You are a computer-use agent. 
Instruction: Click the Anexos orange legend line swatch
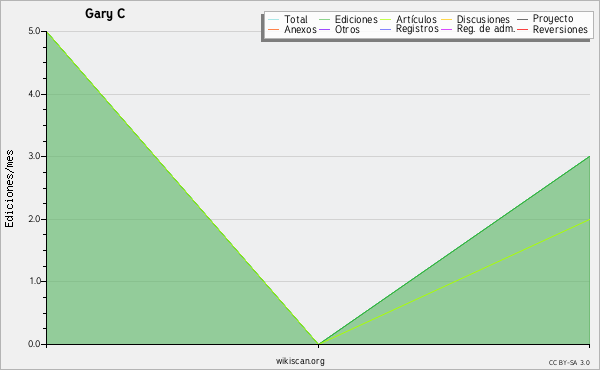click(x=273, y=29)
